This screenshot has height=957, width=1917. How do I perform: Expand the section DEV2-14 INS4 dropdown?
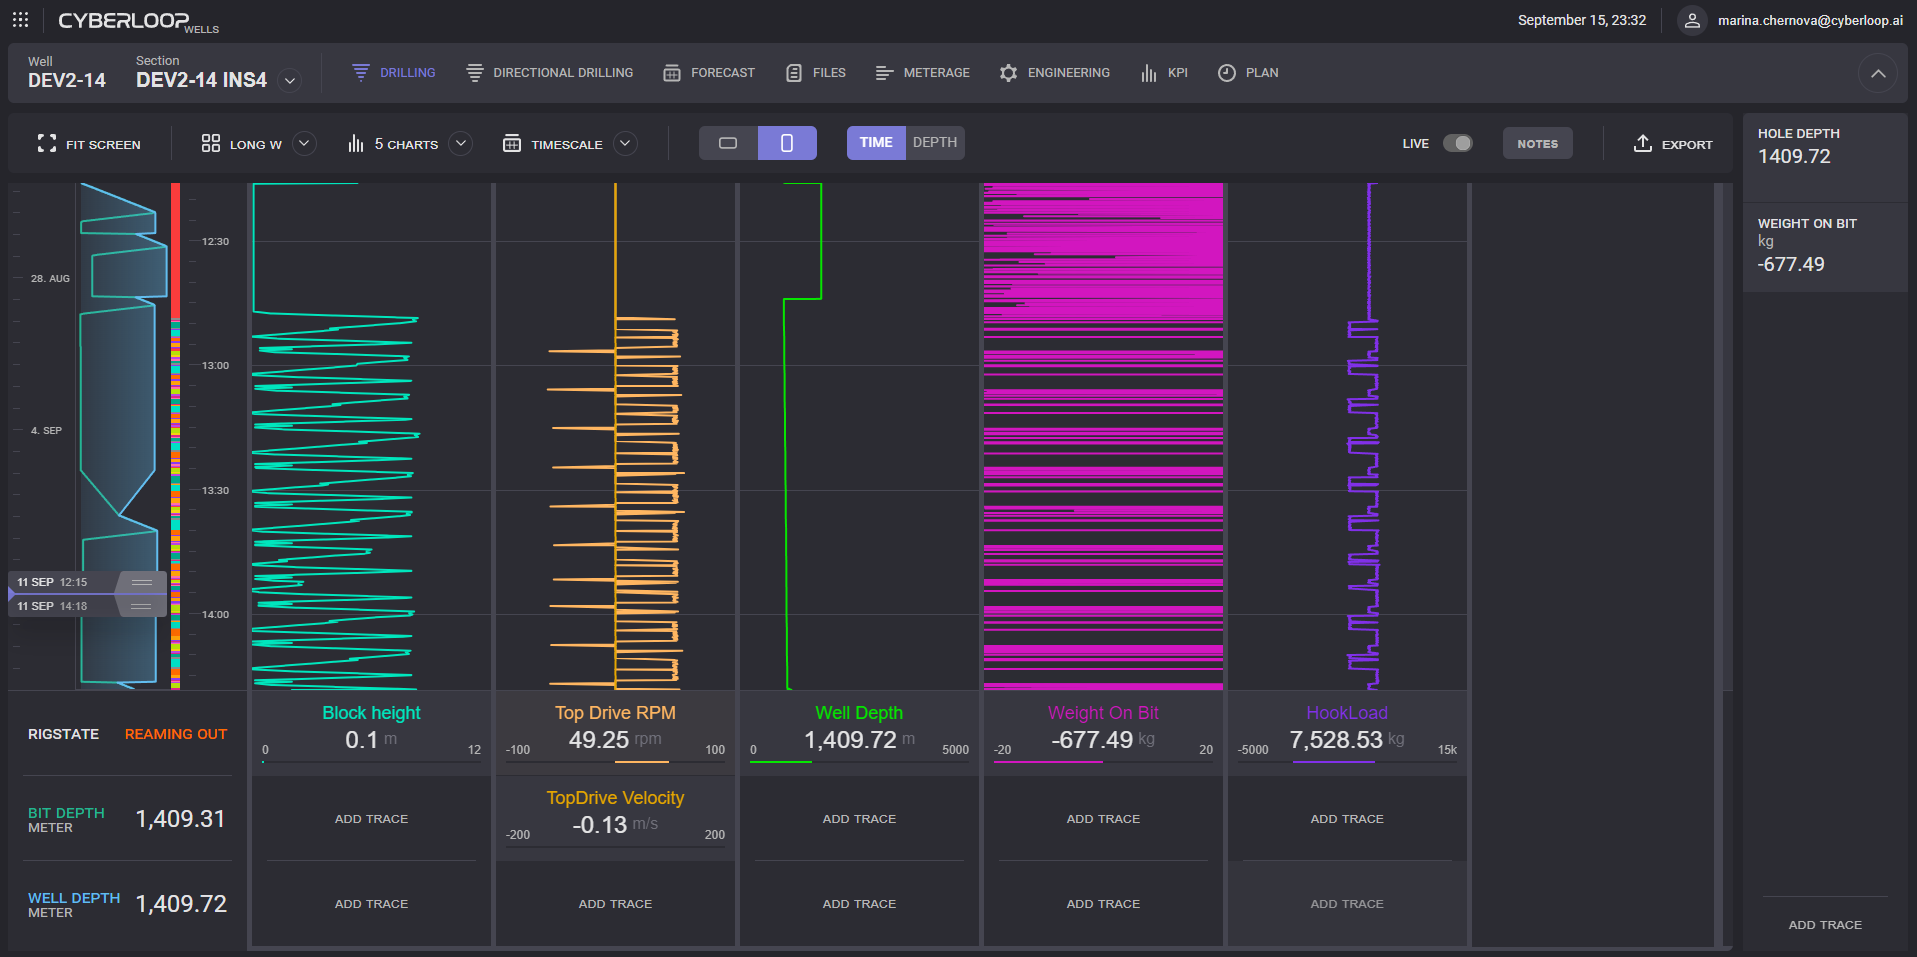click(x=290, y=81)
